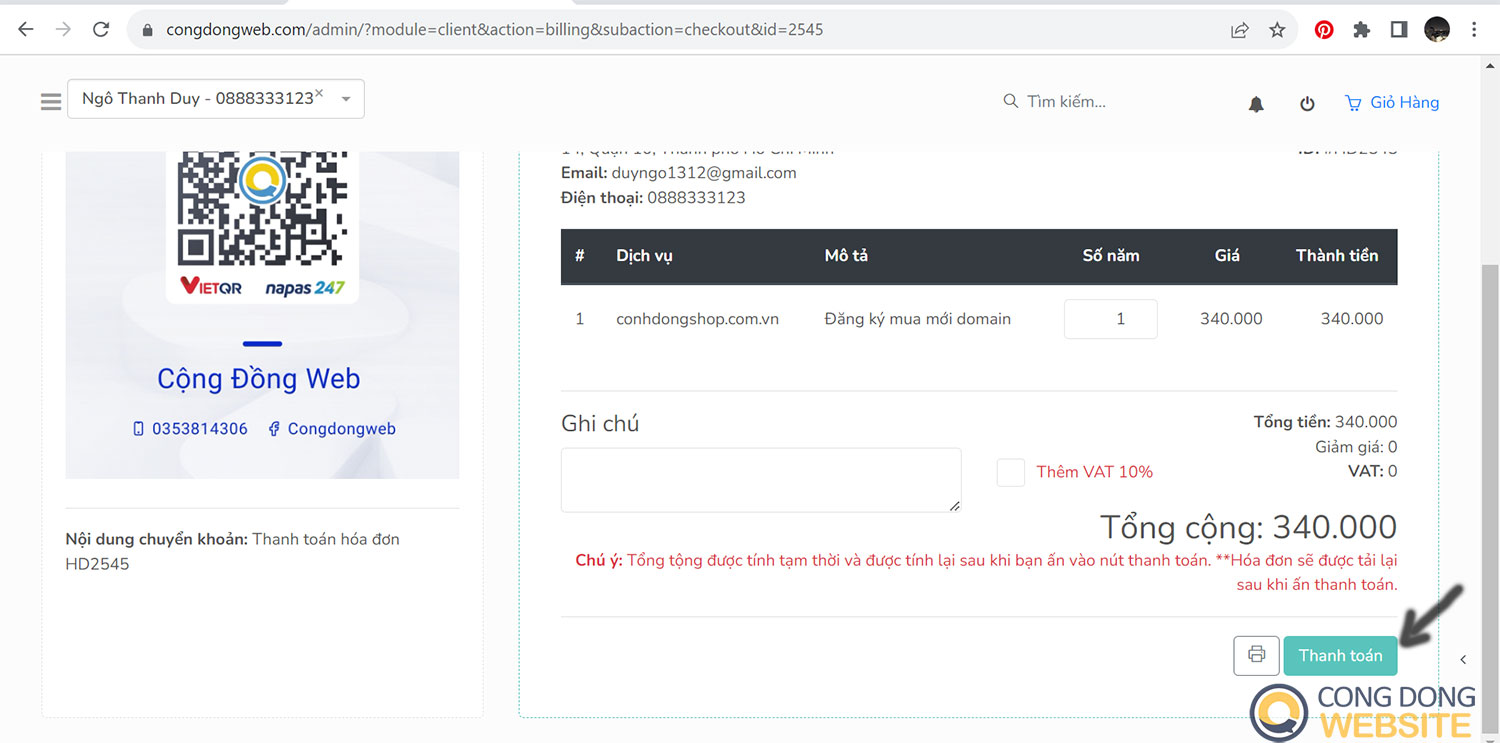Viewport: 1500px width, 743px height.
Task: Open the browser extensions puzzle menu
Action: [x=1361, y=30]
